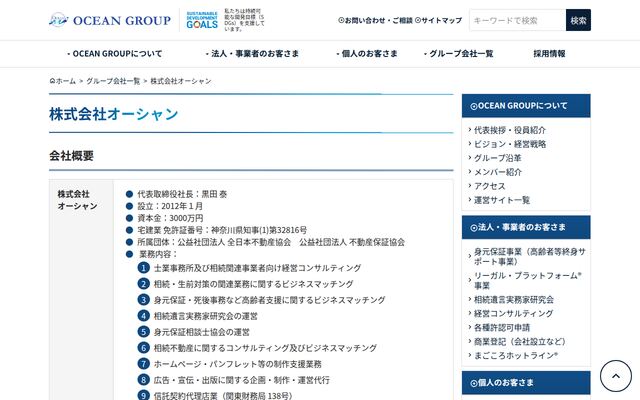This screenshot has height=400, width=640.
Task: Click item 7 ホームページ・パンフレット等の制作支援業務
Action: pyautogui.click(x=238, y=364)
